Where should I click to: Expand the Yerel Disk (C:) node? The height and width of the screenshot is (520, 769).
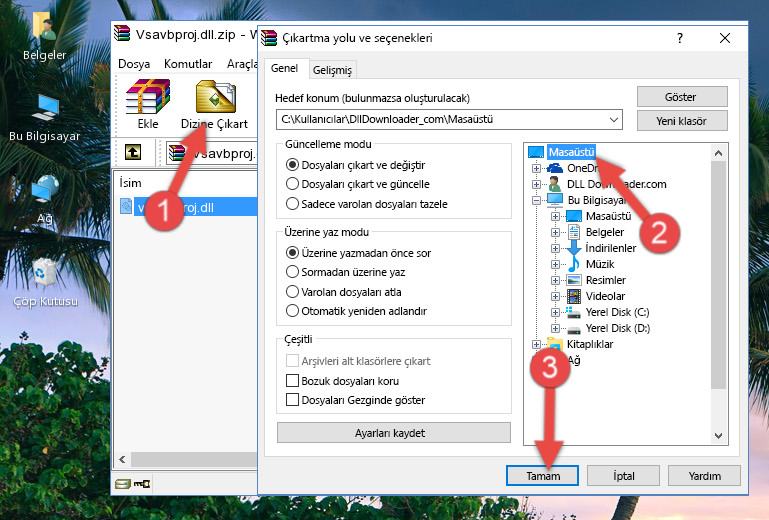pyautogui.click(x=555, y=312)
